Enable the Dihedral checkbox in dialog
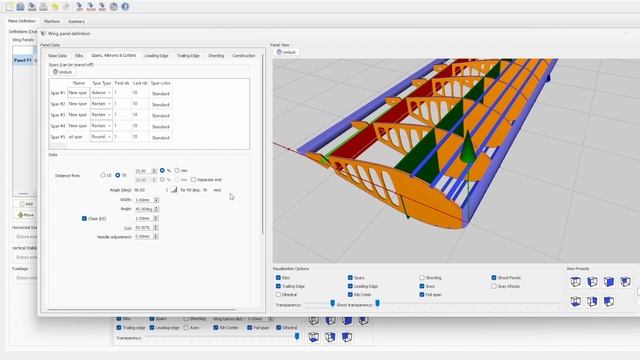The image size is (640, 360). pos(278,294)
